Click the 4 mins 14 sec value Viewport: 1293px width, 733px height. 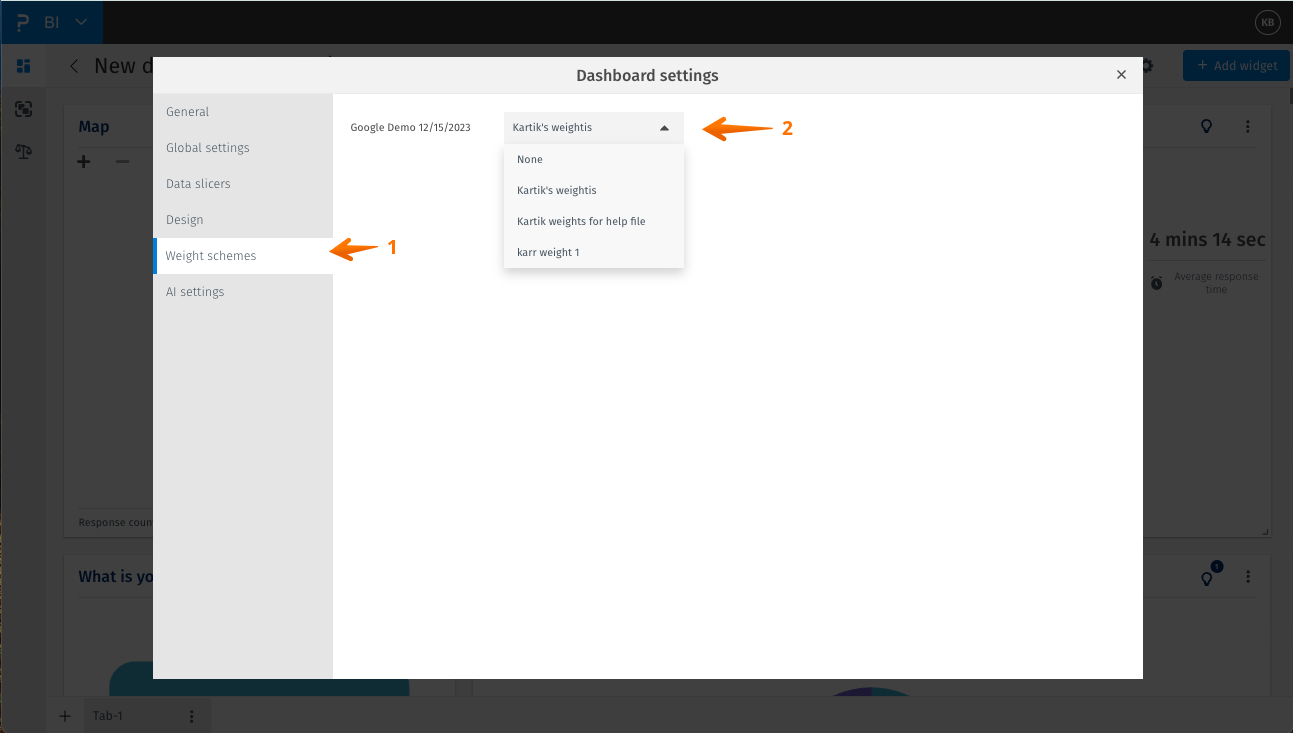(x=1207, y=240)
